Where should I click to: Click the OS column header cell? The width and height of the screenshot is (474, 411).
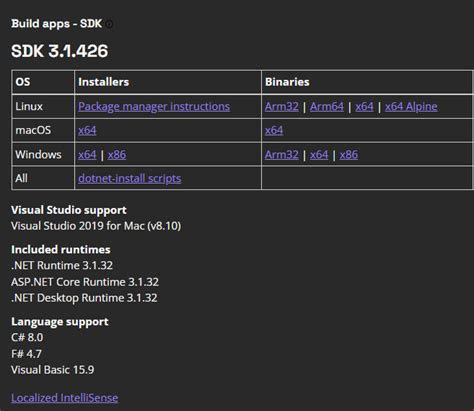[x=43, y=82]
